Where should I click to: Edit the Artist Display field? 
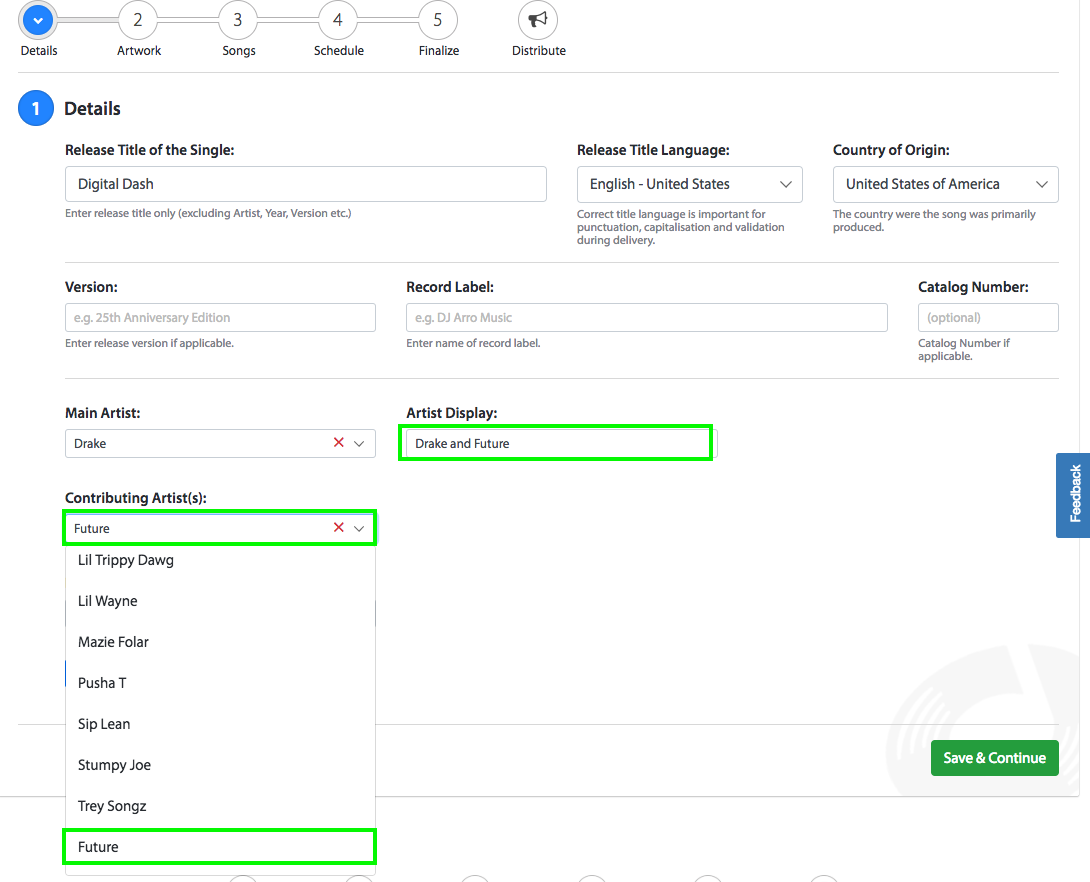pos(561,443)
